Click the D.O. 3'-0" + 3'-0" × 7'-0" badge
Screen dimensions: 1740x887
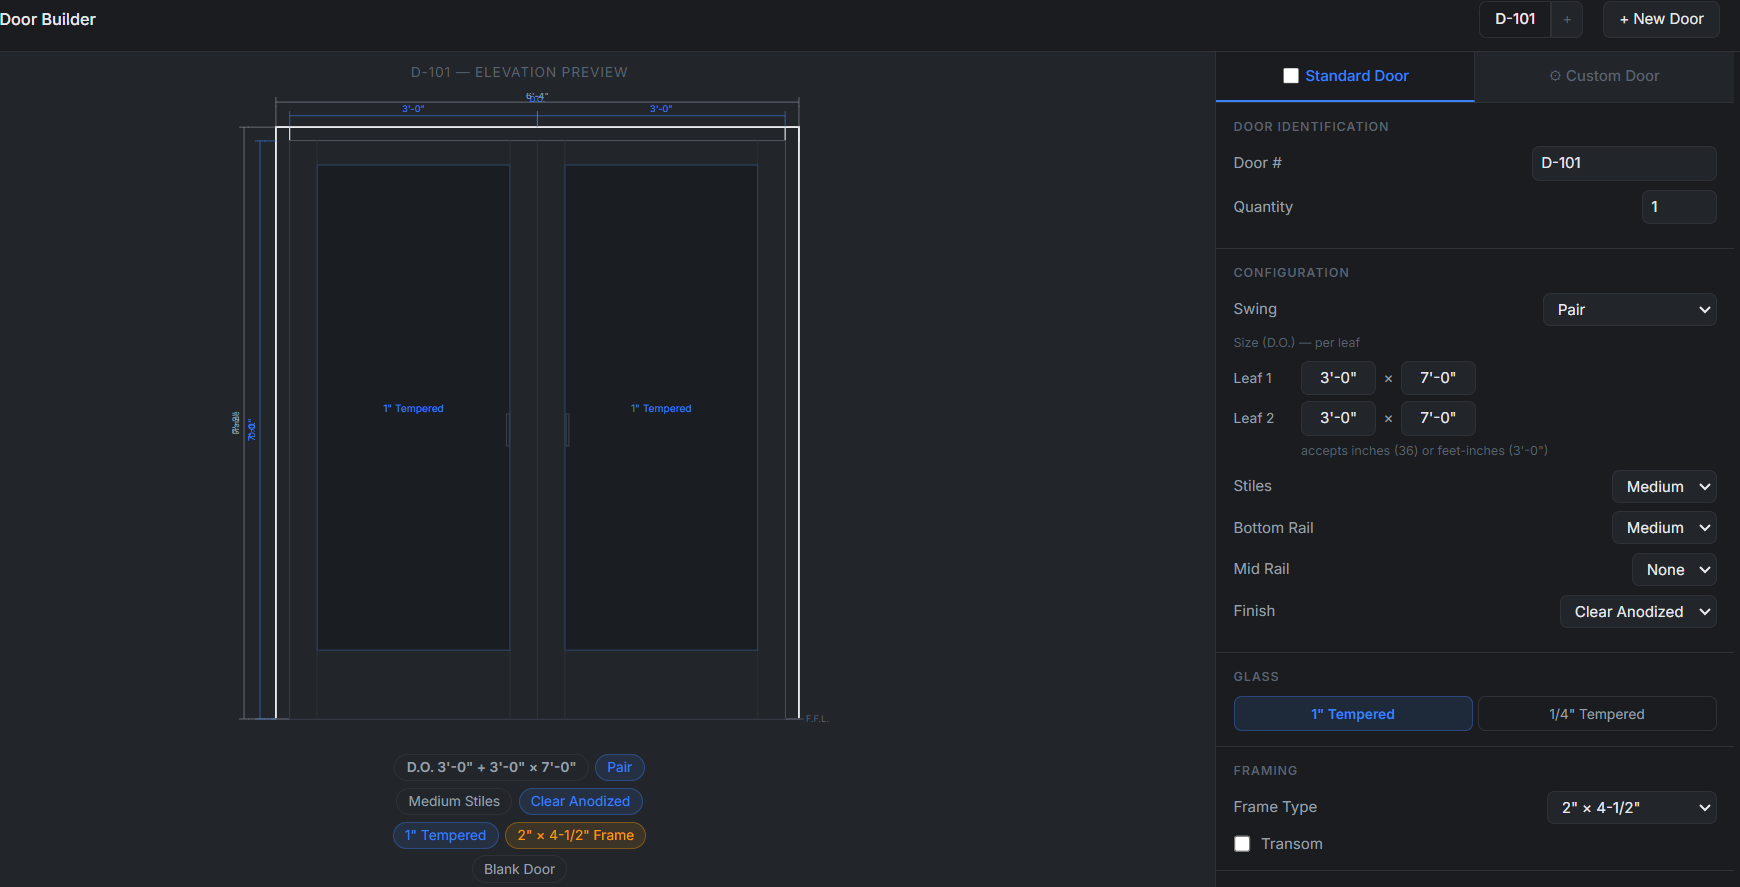pyautogui.click(x=491, y=767)
